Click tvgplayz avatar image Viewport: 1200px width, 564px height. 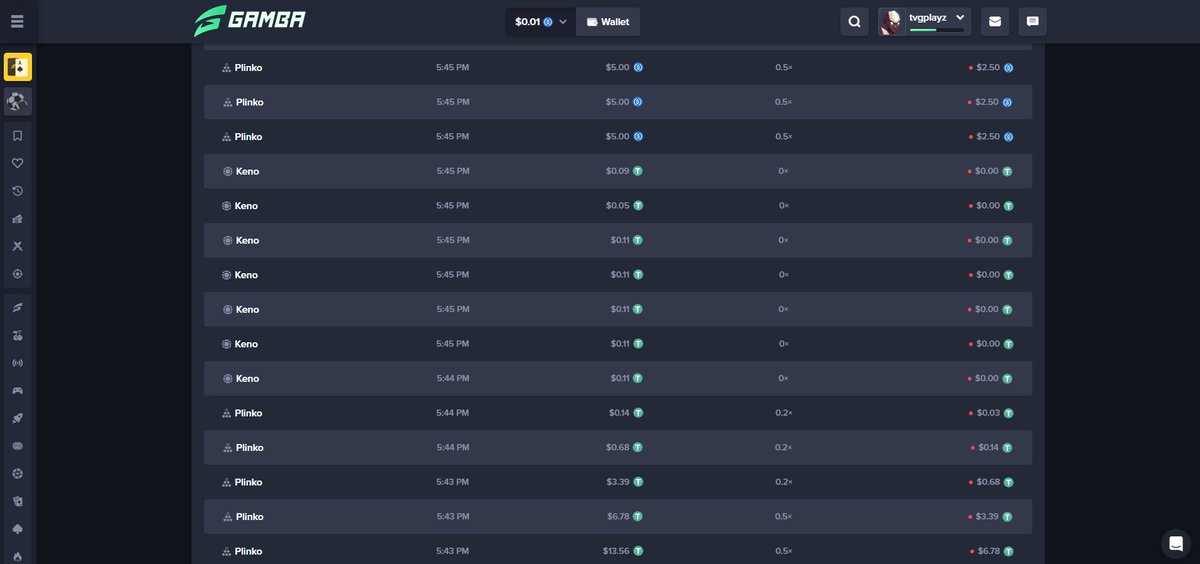tap(891, 22)
